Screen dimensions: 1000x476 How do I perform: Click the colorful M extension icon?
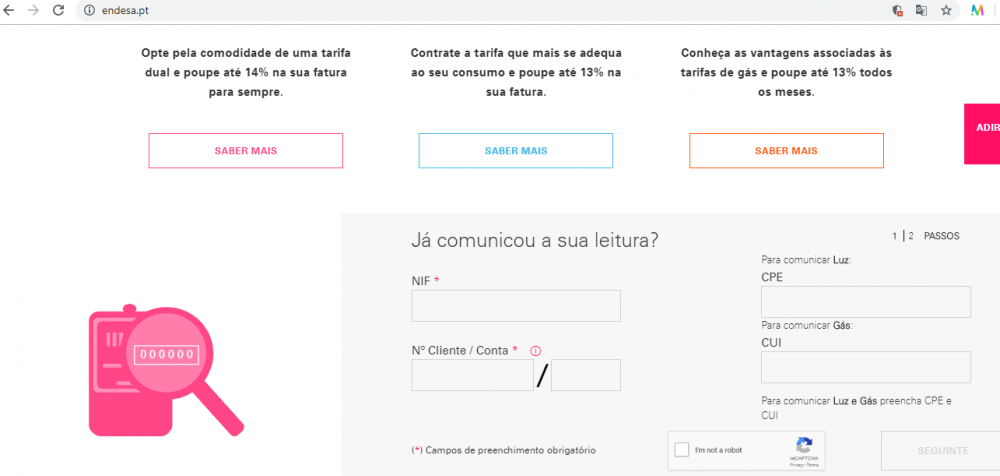pos(978,10)
